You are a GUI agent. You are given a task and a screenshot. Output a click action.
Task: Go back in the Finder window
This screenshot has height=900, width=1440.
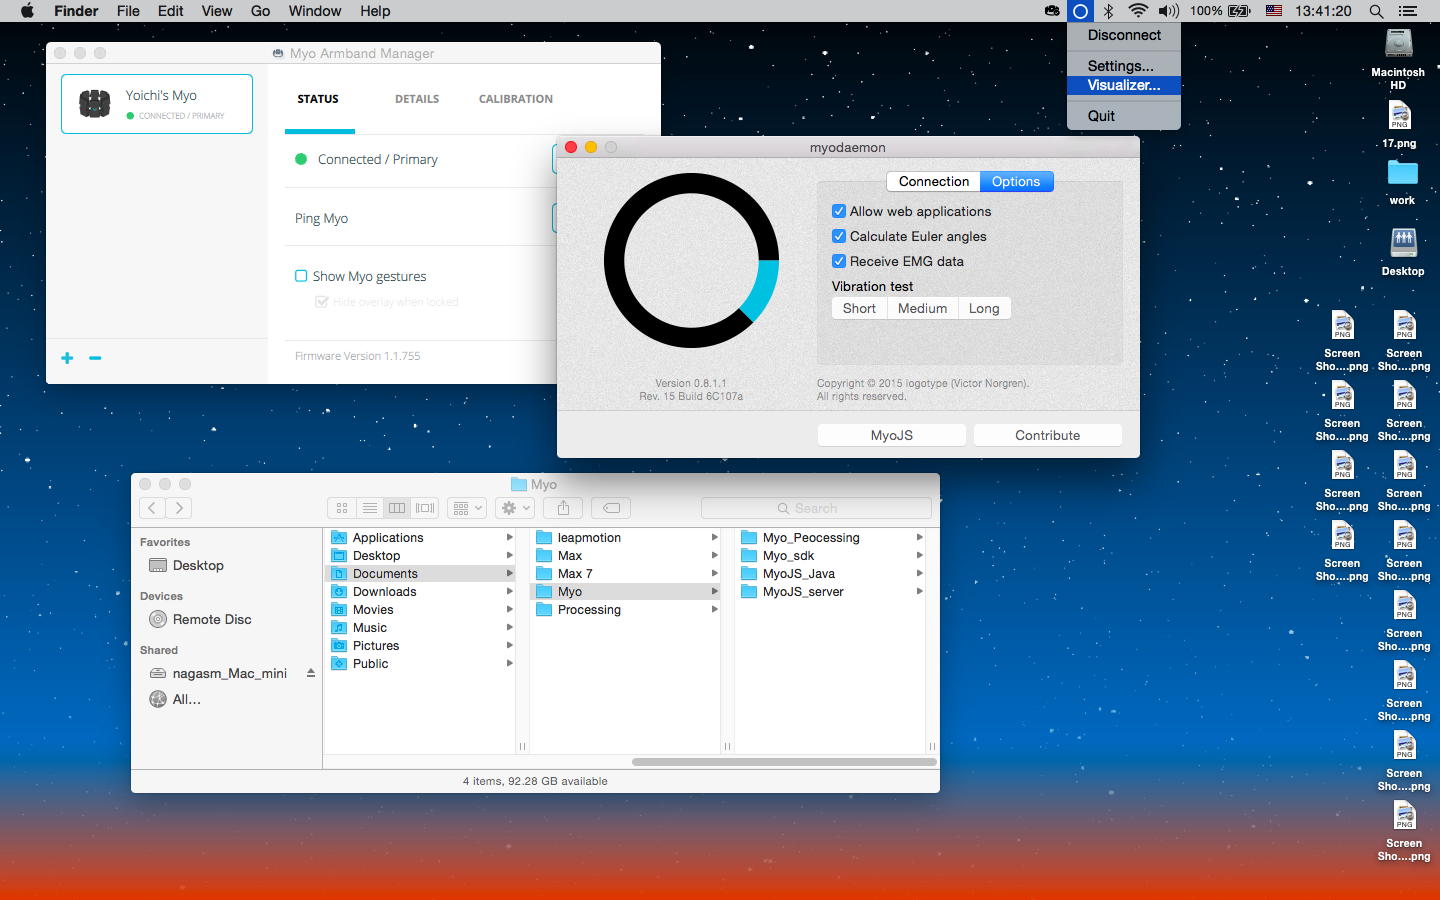[x=152, y=508]
